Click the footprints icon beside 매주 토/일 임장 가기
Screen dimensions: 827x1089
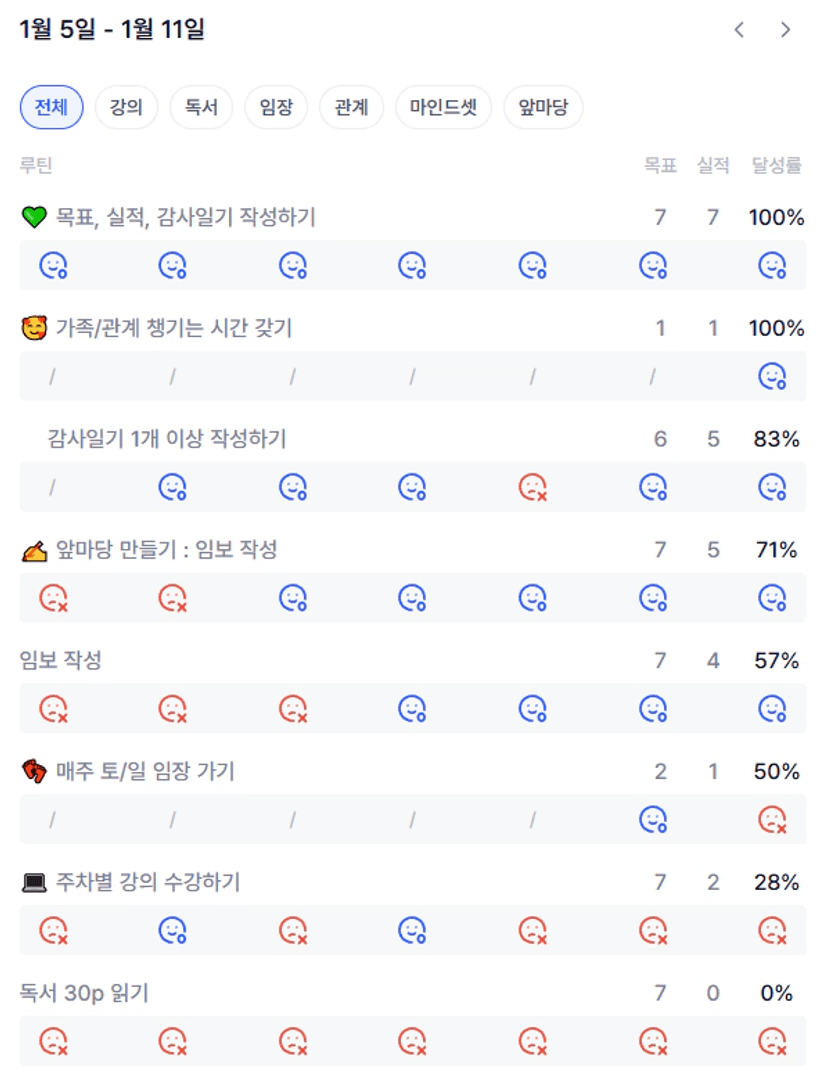(x=34, y=772)
